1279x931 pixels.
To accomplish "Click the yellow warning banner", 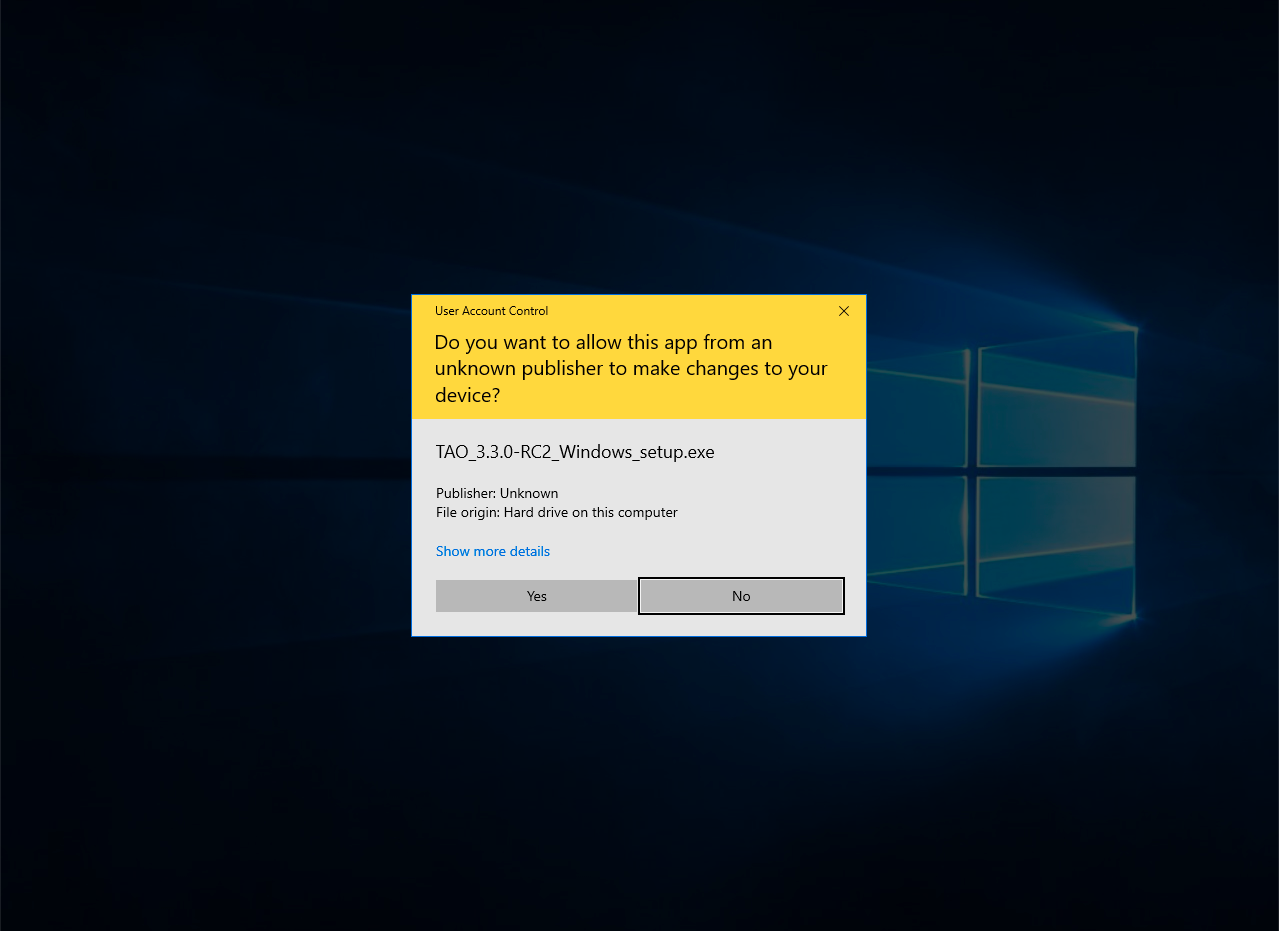I will point(639,368).
